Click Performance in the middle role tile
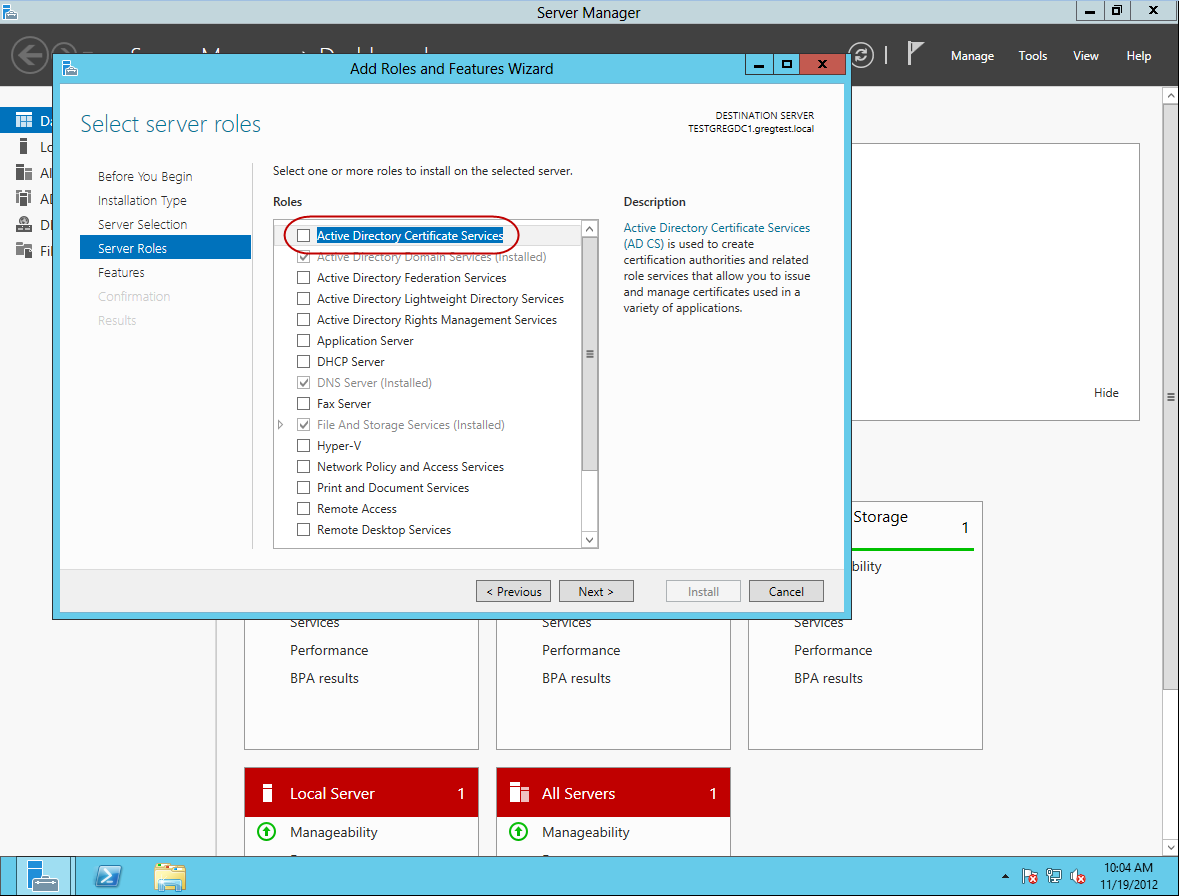The width and height of the screenshot is (1179, 896). tap(581, 650)
